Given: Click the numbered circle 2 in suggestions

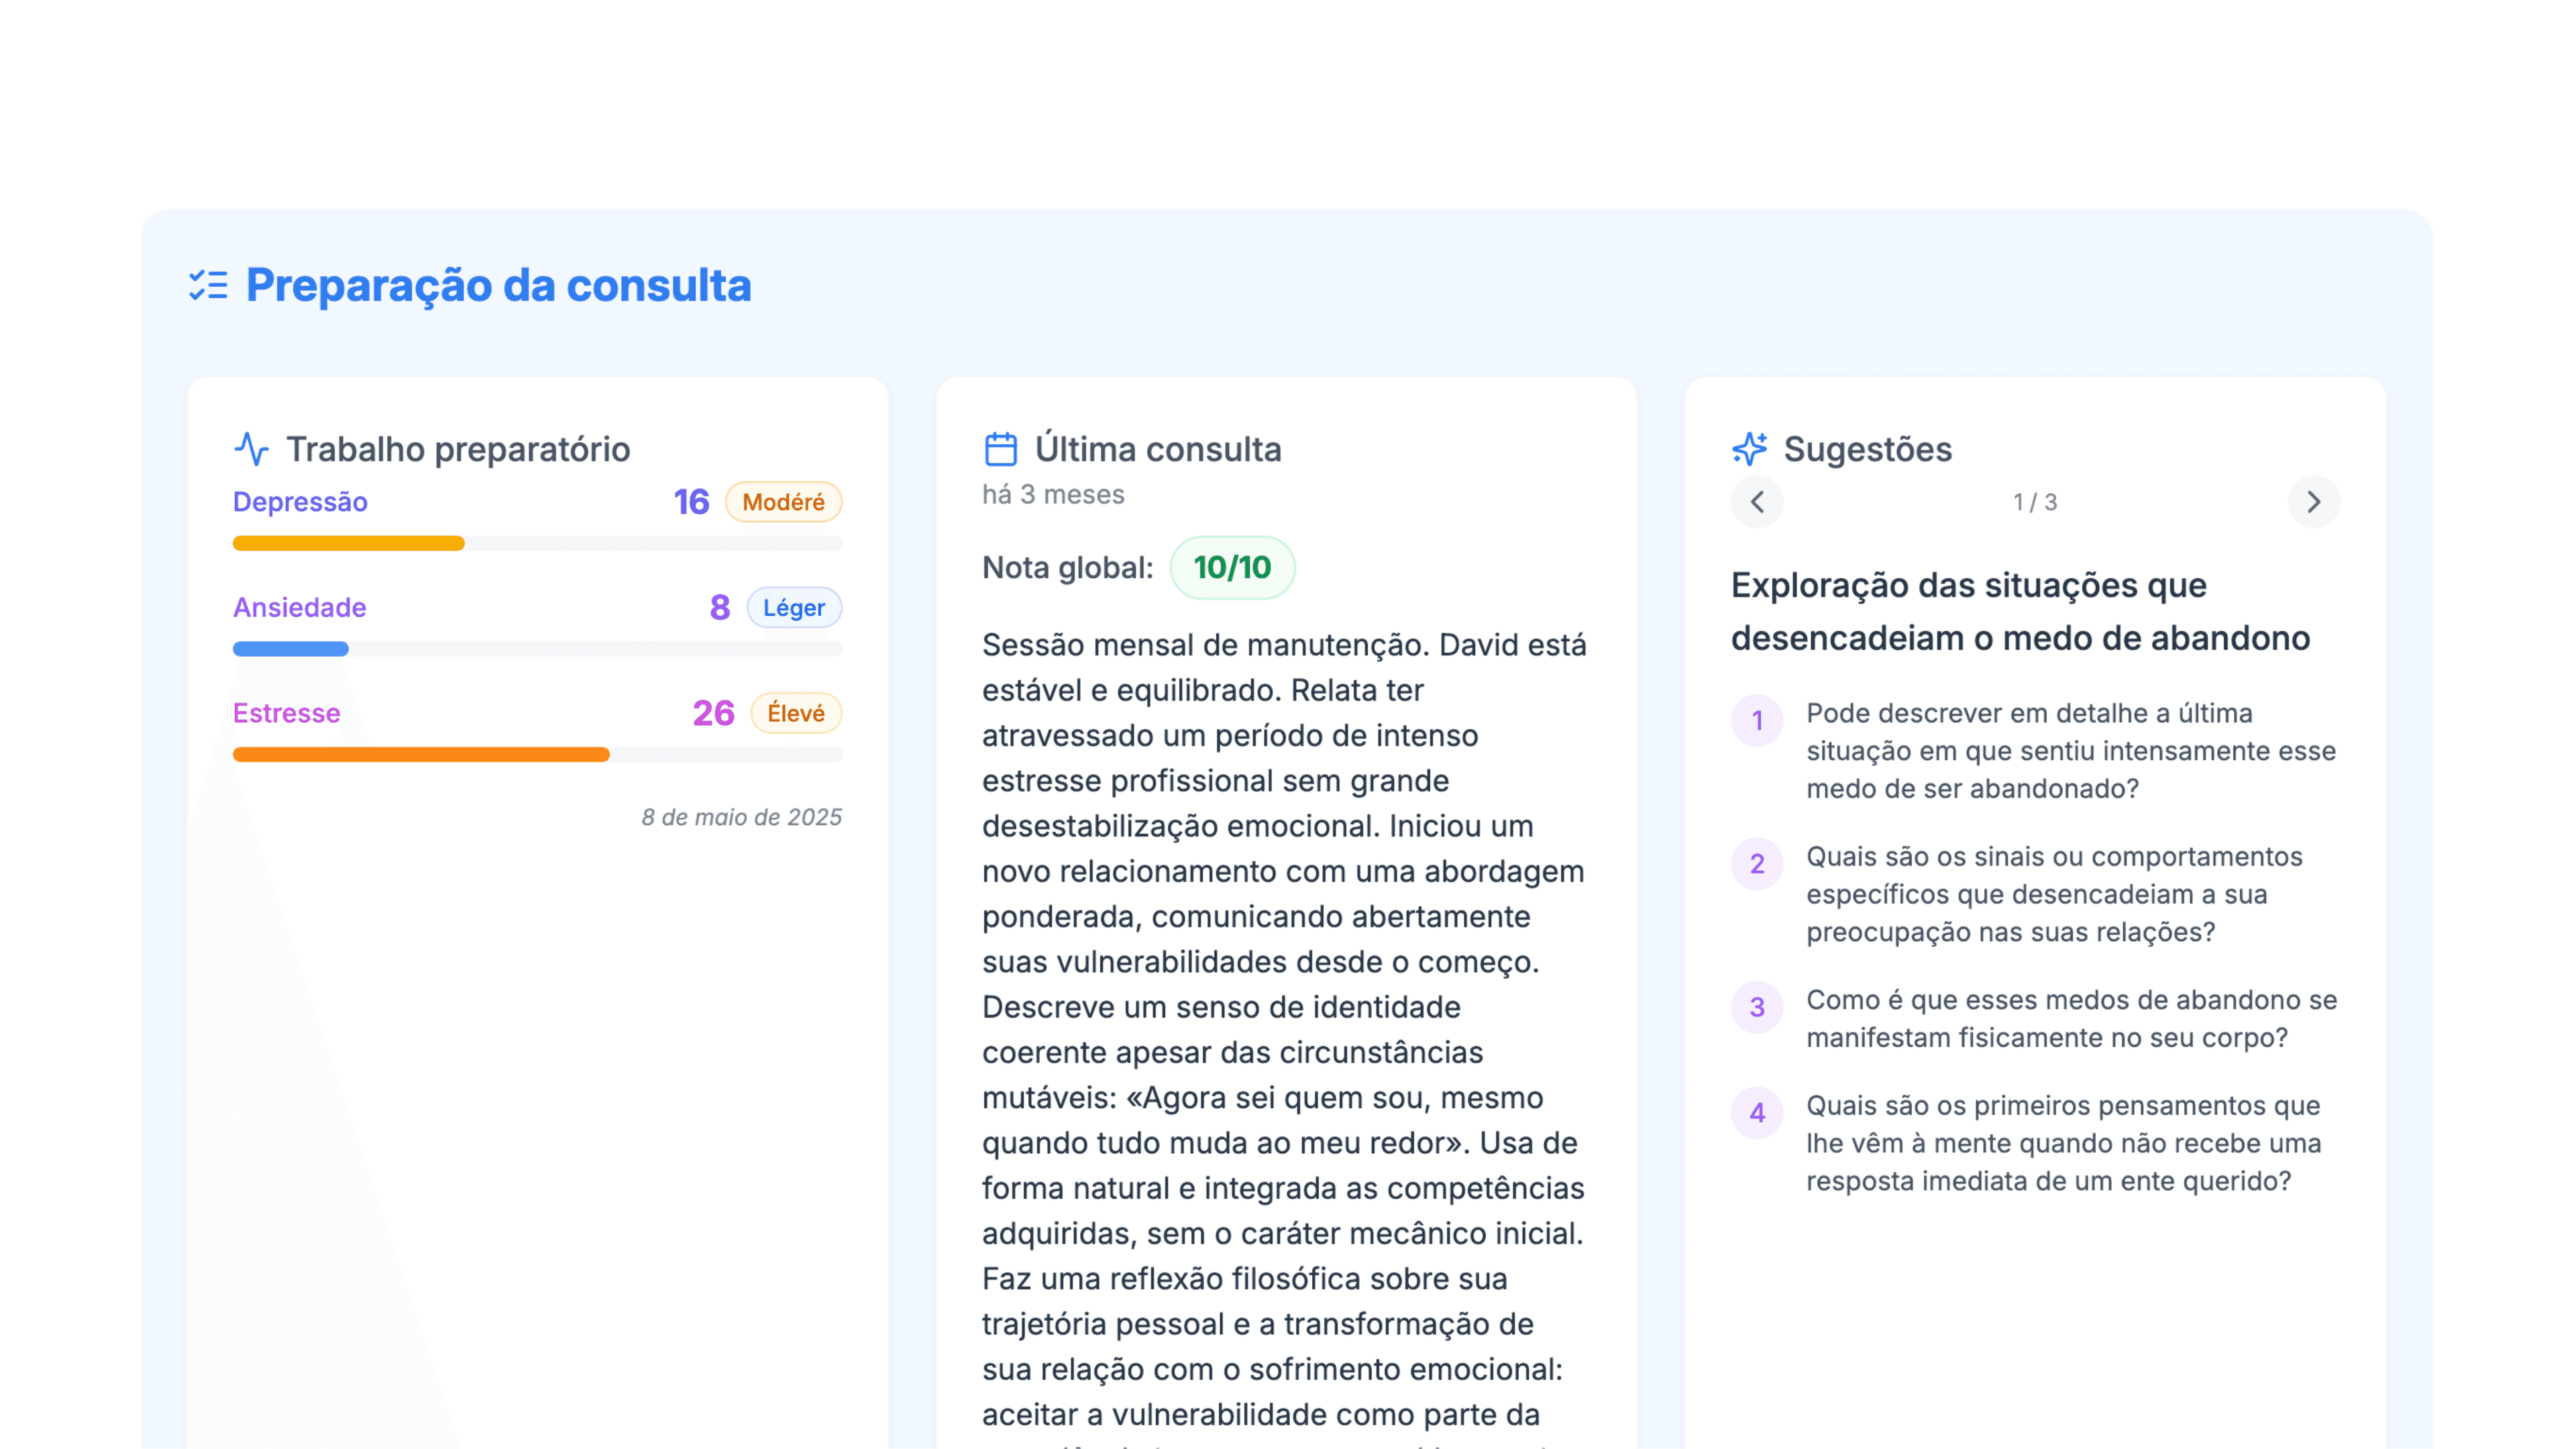Looking at the screenshot, I should 1757,864.
